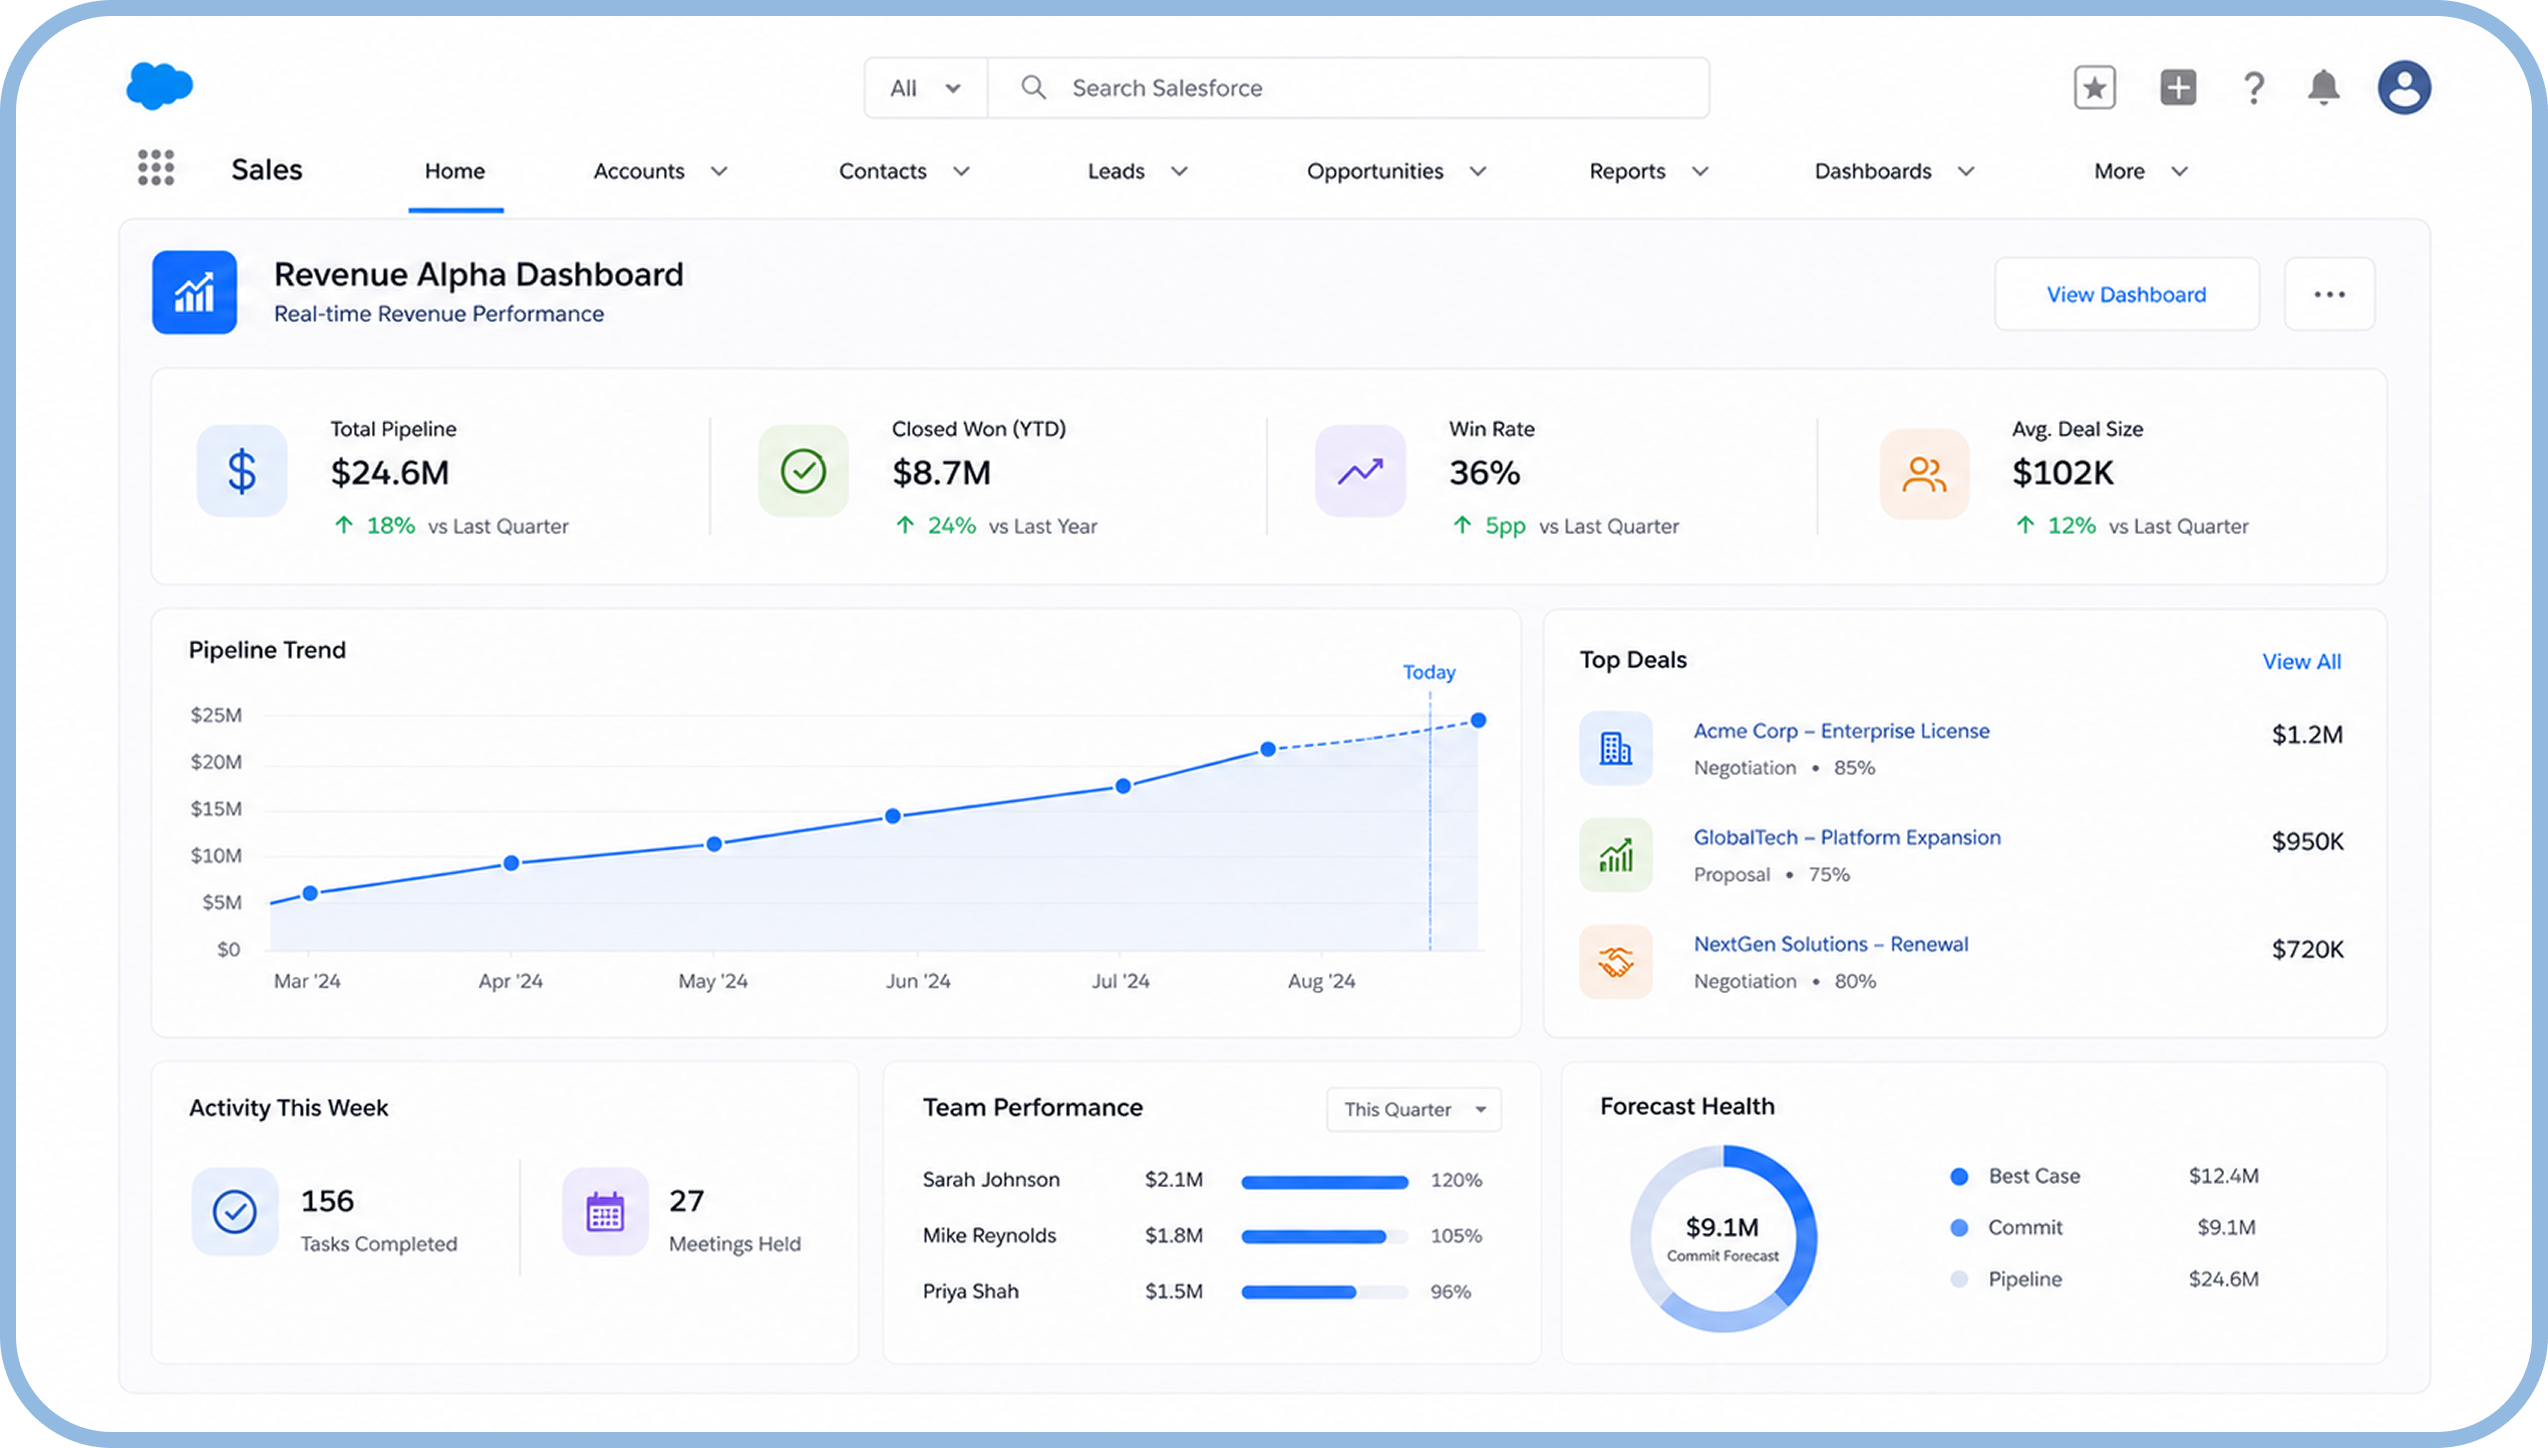Image resolution: width=2548 pixels, height=1448 pixels.
Task: Open the dashboard more options ellipsis
Action: (2329, 294)
